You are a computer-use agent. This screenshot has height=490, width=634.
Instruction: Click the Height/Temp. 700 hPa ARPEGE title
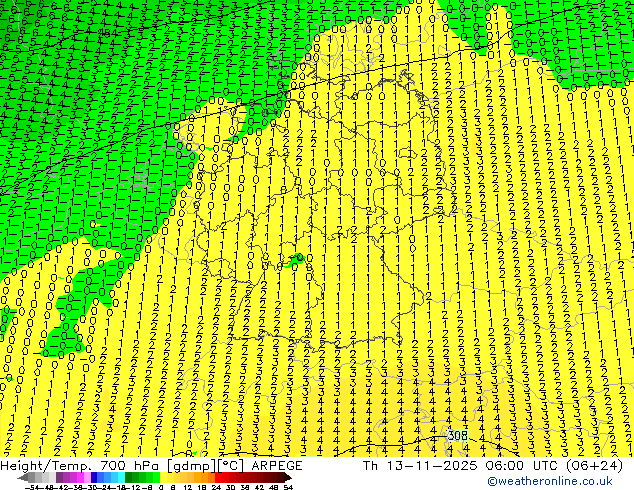151,466
